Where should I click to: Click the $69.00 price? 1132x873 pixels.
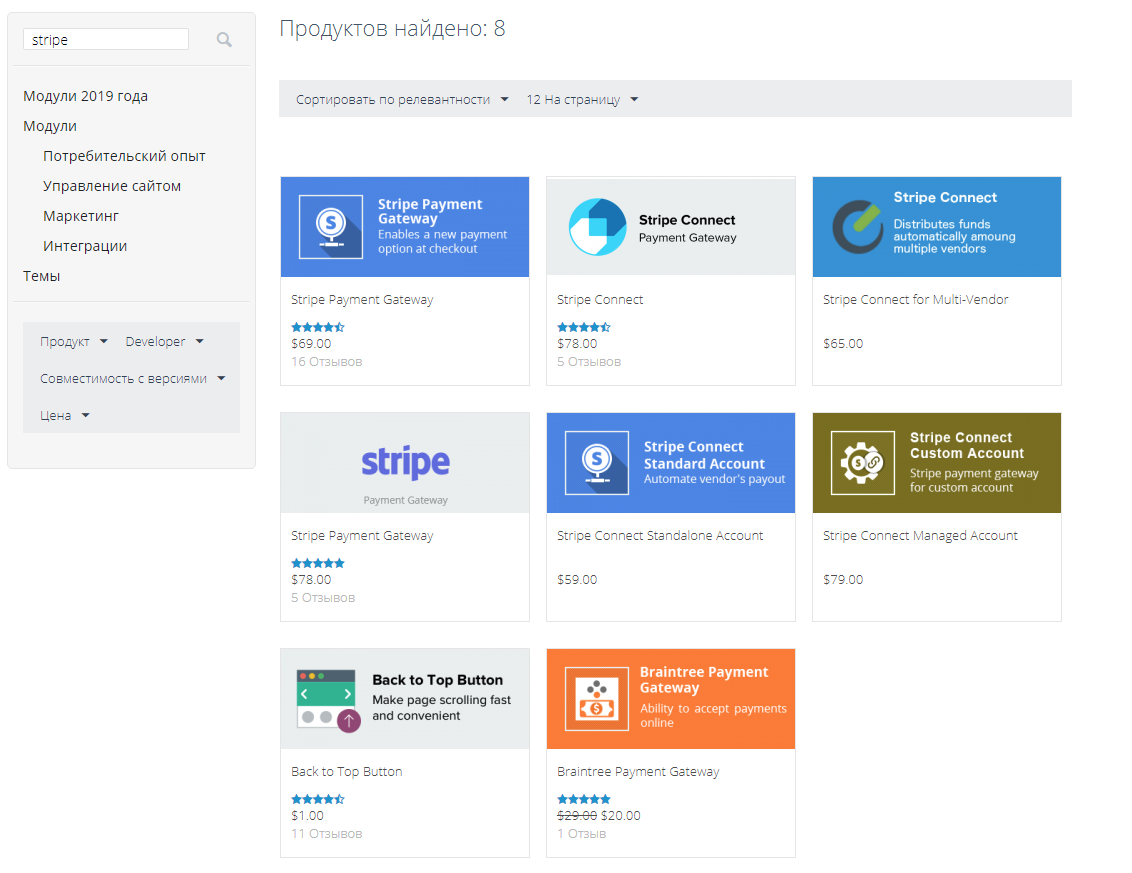tap(311, 344)
